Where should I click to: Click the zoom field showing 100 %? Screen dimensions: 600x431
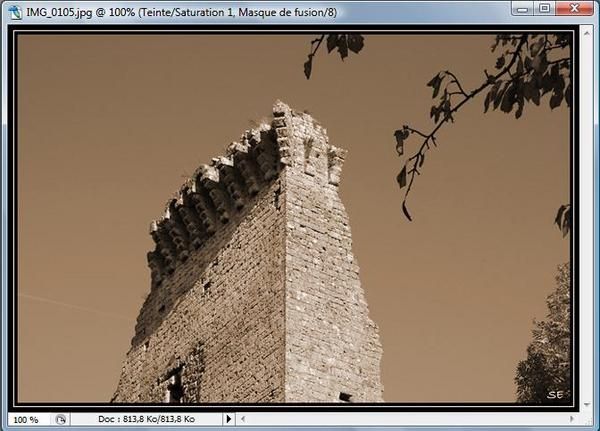[29, 419]
